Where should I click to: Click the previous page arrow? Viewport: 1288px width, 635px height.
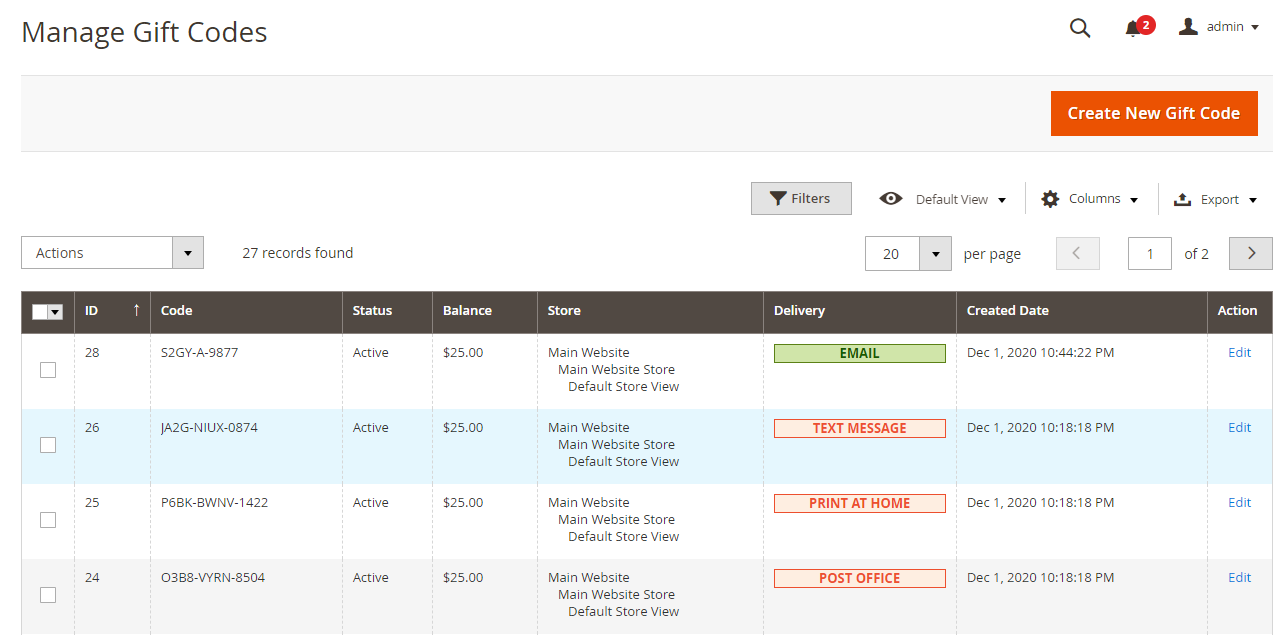pyautogui.click(x=1077, y=254)
